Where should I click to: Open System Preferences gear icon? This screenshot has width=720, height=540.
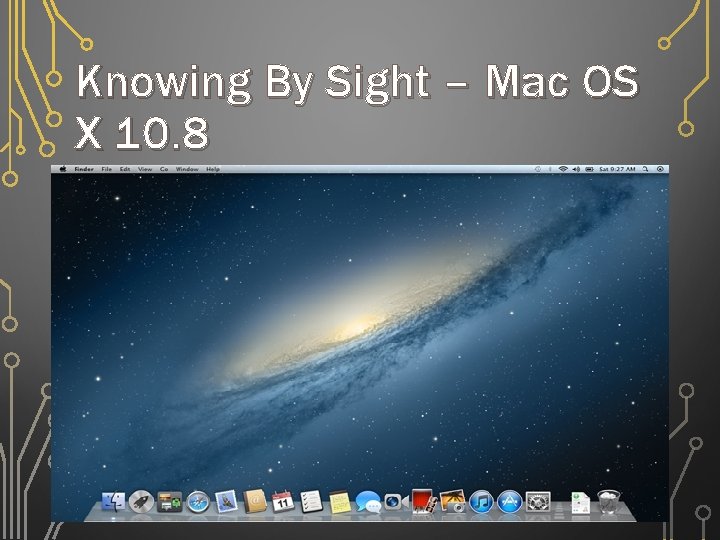pyautogui.click(x=538, y=502)
